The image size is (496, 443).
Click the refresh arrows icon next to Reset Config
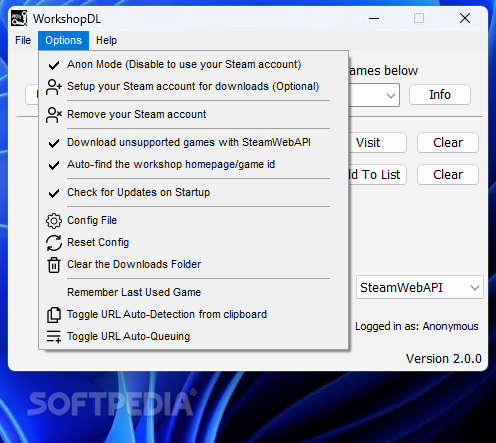pos(54,243)
